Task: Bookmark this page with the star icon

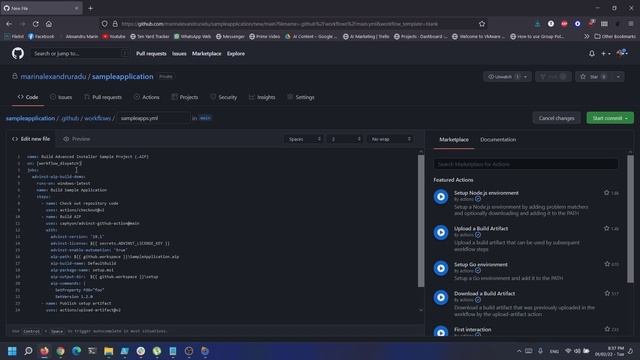Action: tap(482, 24)
